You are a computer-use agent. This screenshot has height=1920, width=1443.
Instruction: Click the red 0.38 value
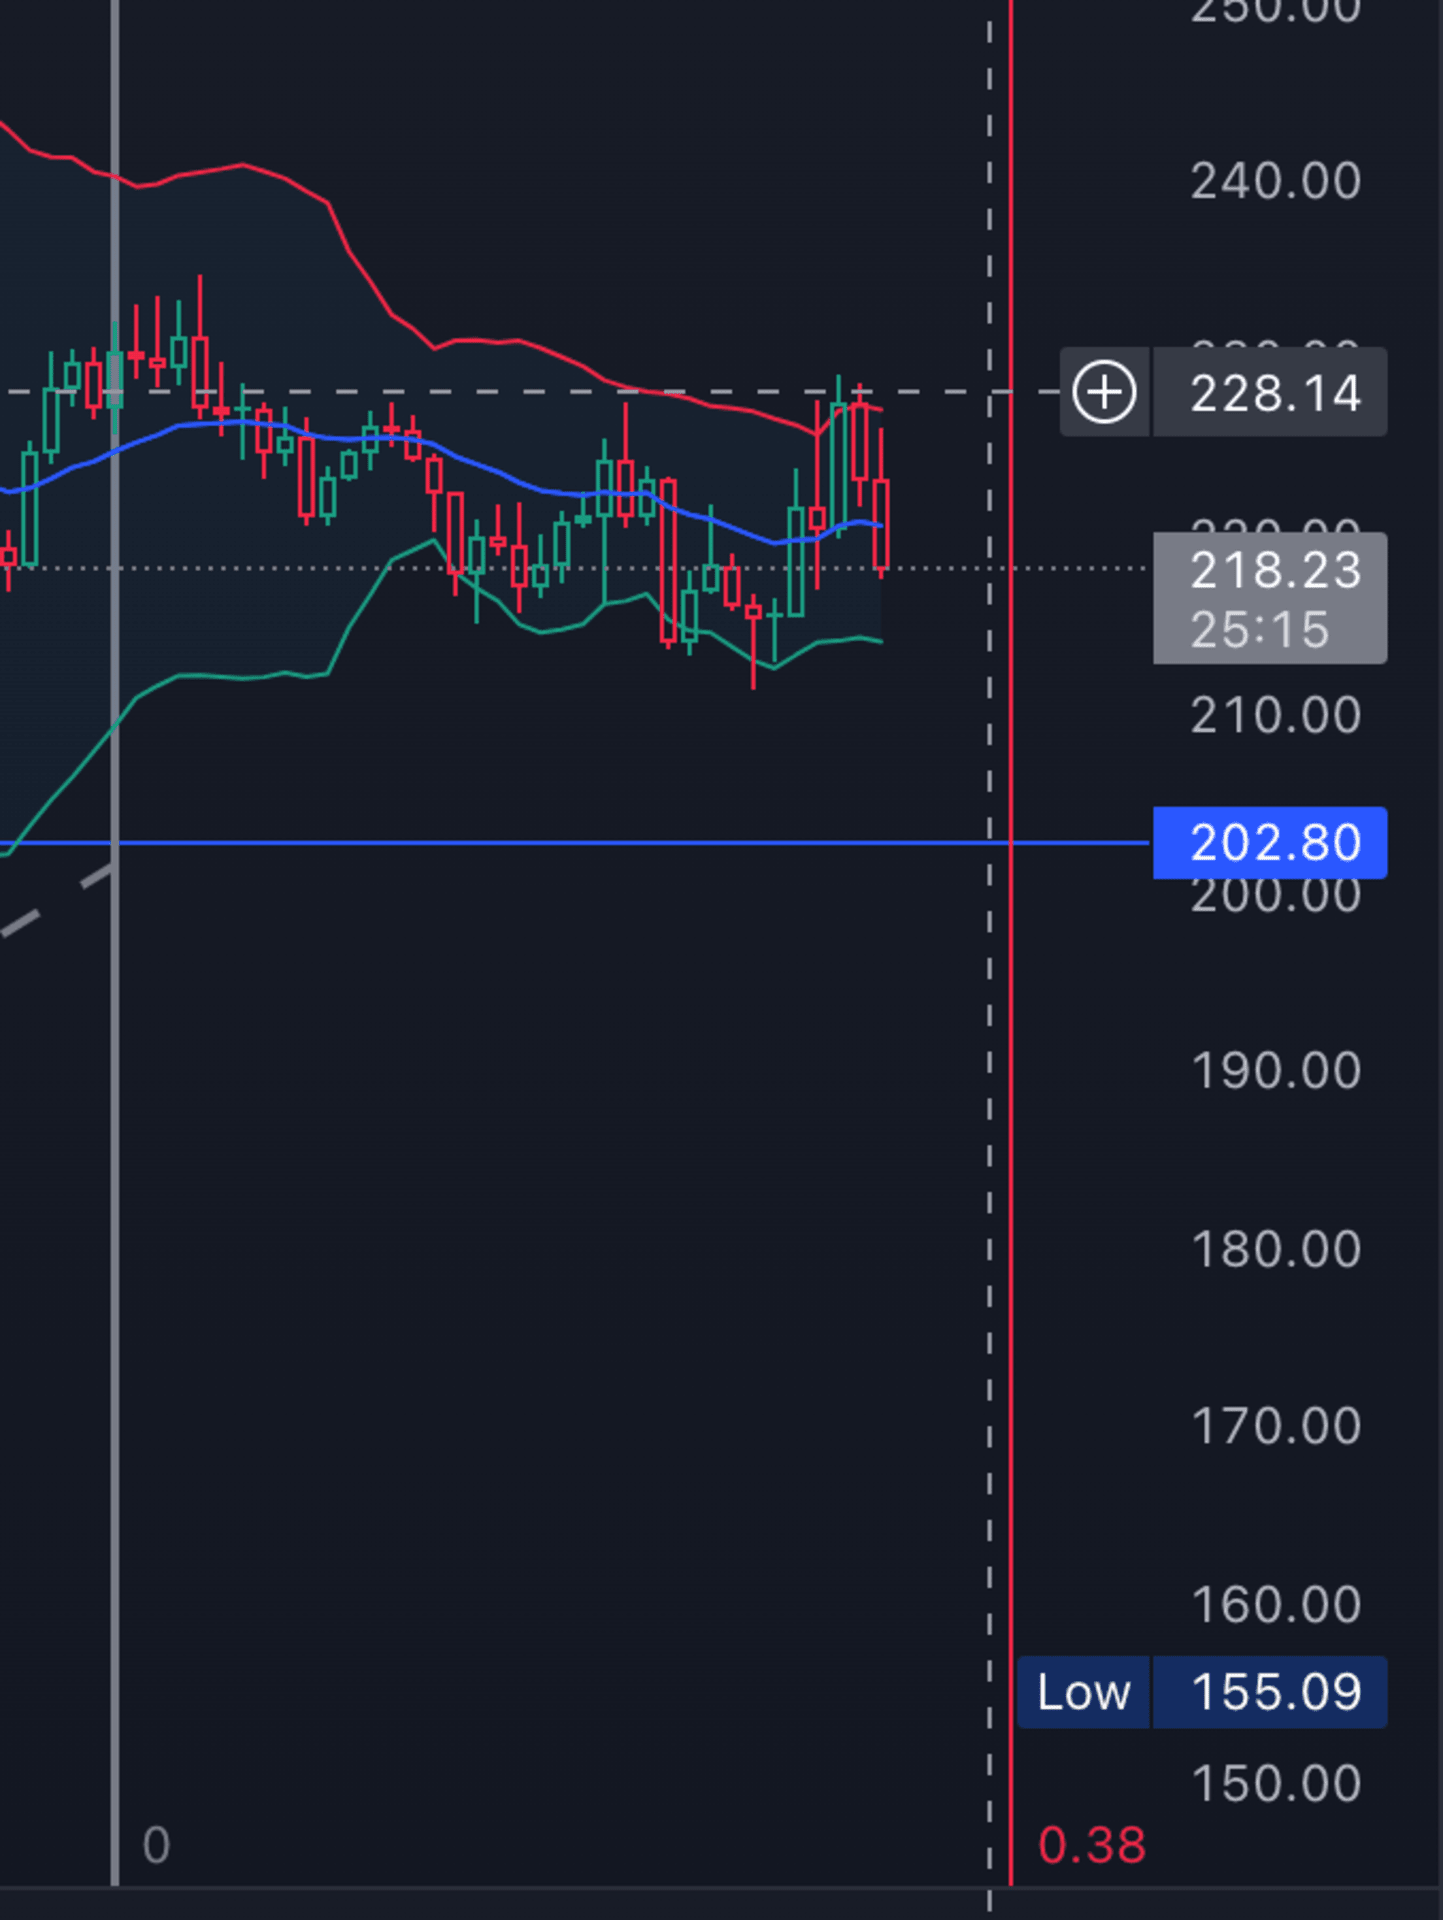(1091, 1845)
